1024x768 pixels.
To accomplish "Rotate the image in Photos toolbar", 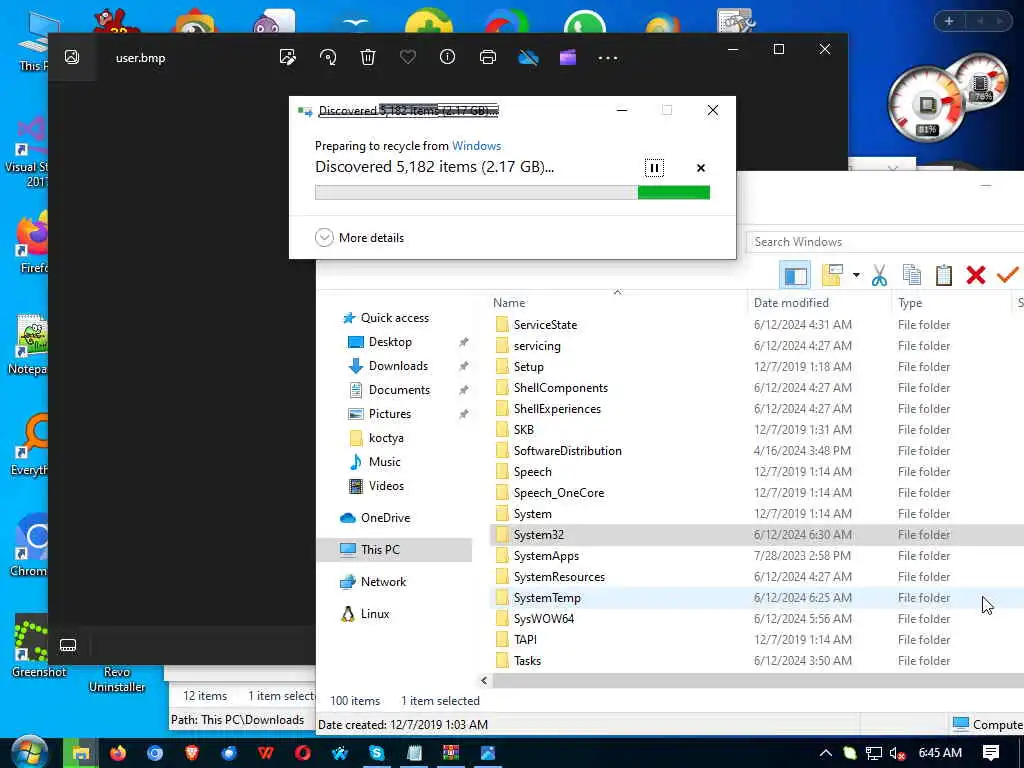I will pyautogui.click(x=328, y=57).
